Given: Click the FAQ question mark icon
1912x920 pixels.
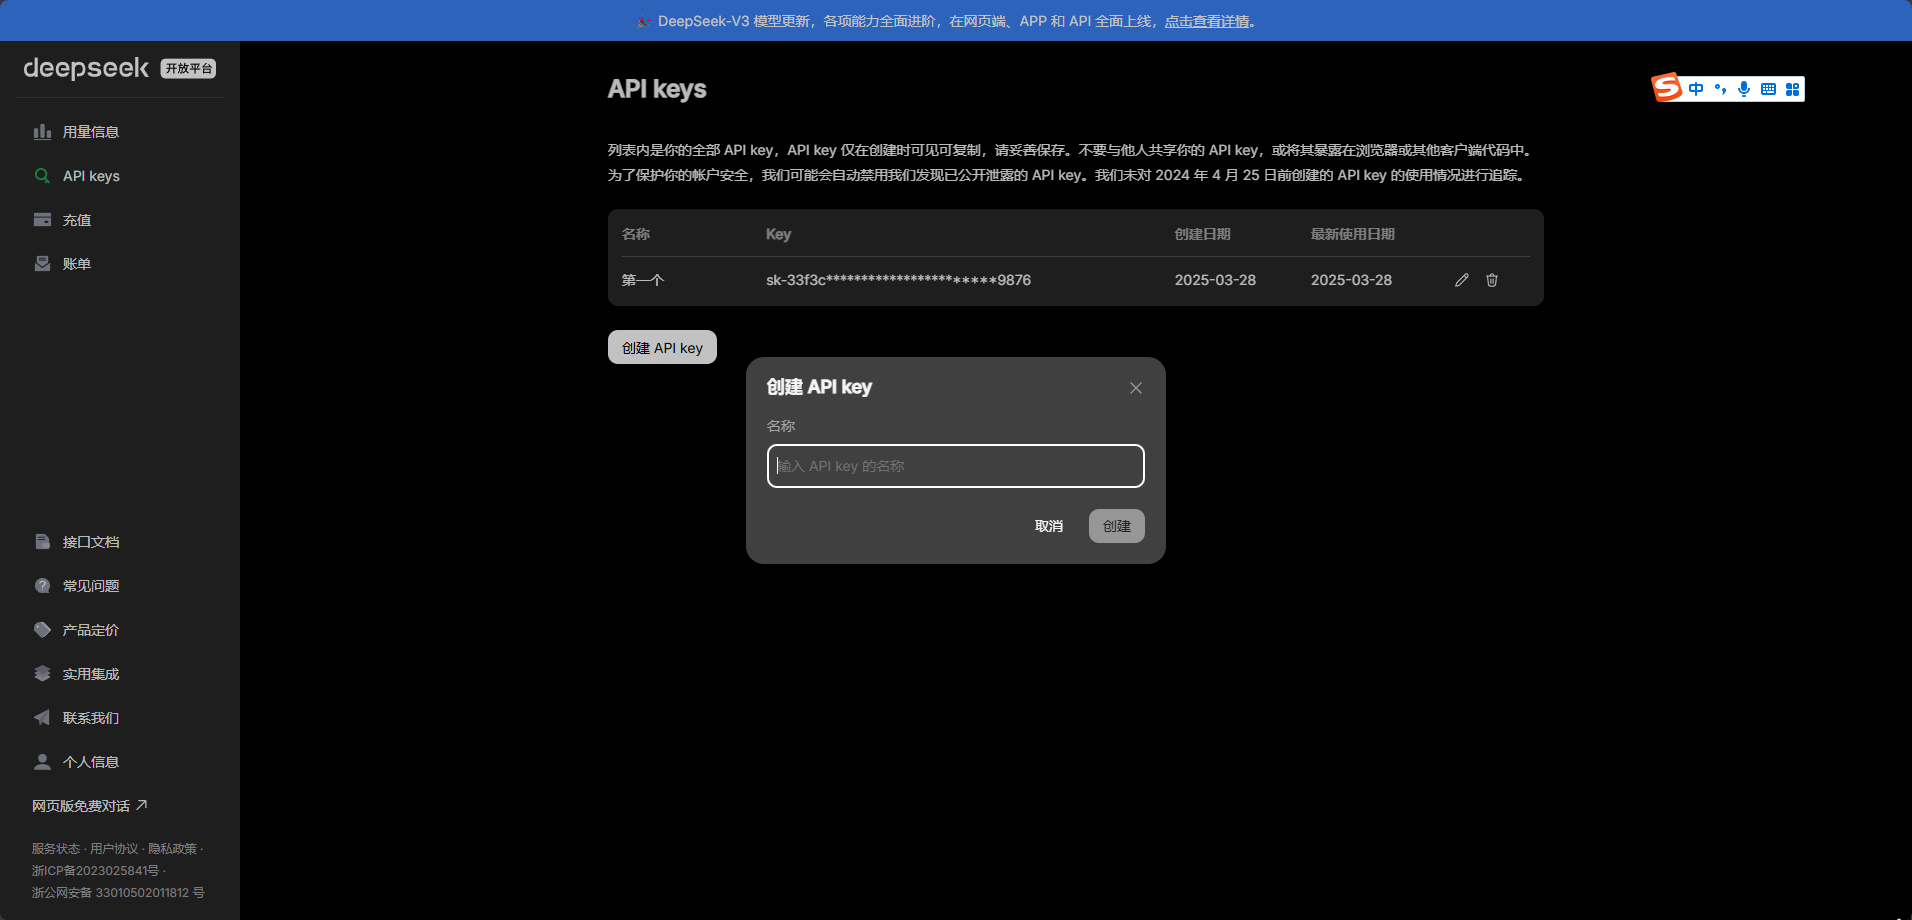Looking at the screenshot, I should 42,586.
